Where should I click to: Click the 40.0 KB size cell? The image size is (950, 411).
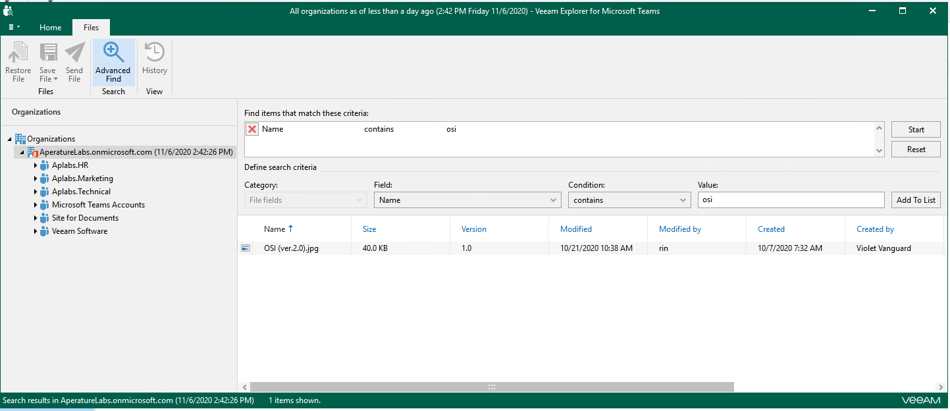point(375,248)
